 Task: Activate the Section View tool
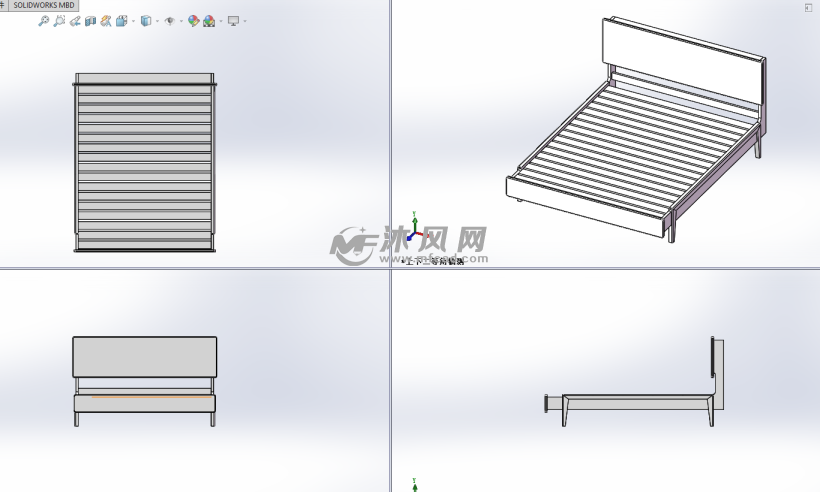coord(90,20)
